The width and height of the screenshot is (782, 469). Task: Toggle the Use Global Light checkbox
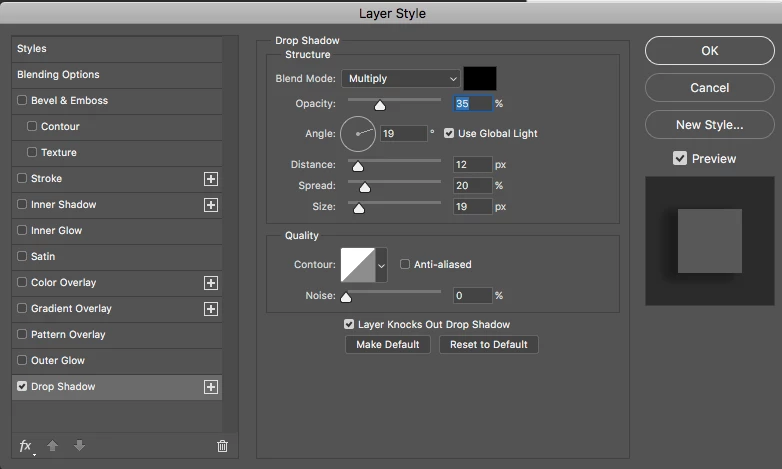[449, 133]
